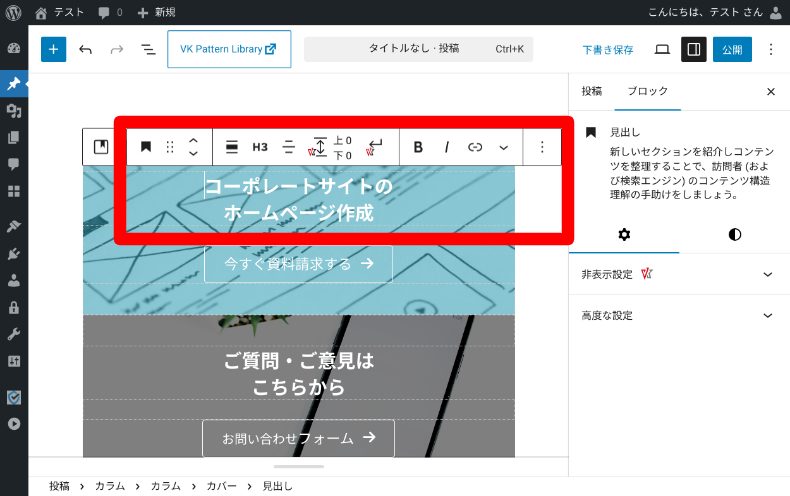Viewport: 790px width, 496px height.
Task: Open the device preview laptop icon
Action: pyautogui.click(x=662, y=49)
